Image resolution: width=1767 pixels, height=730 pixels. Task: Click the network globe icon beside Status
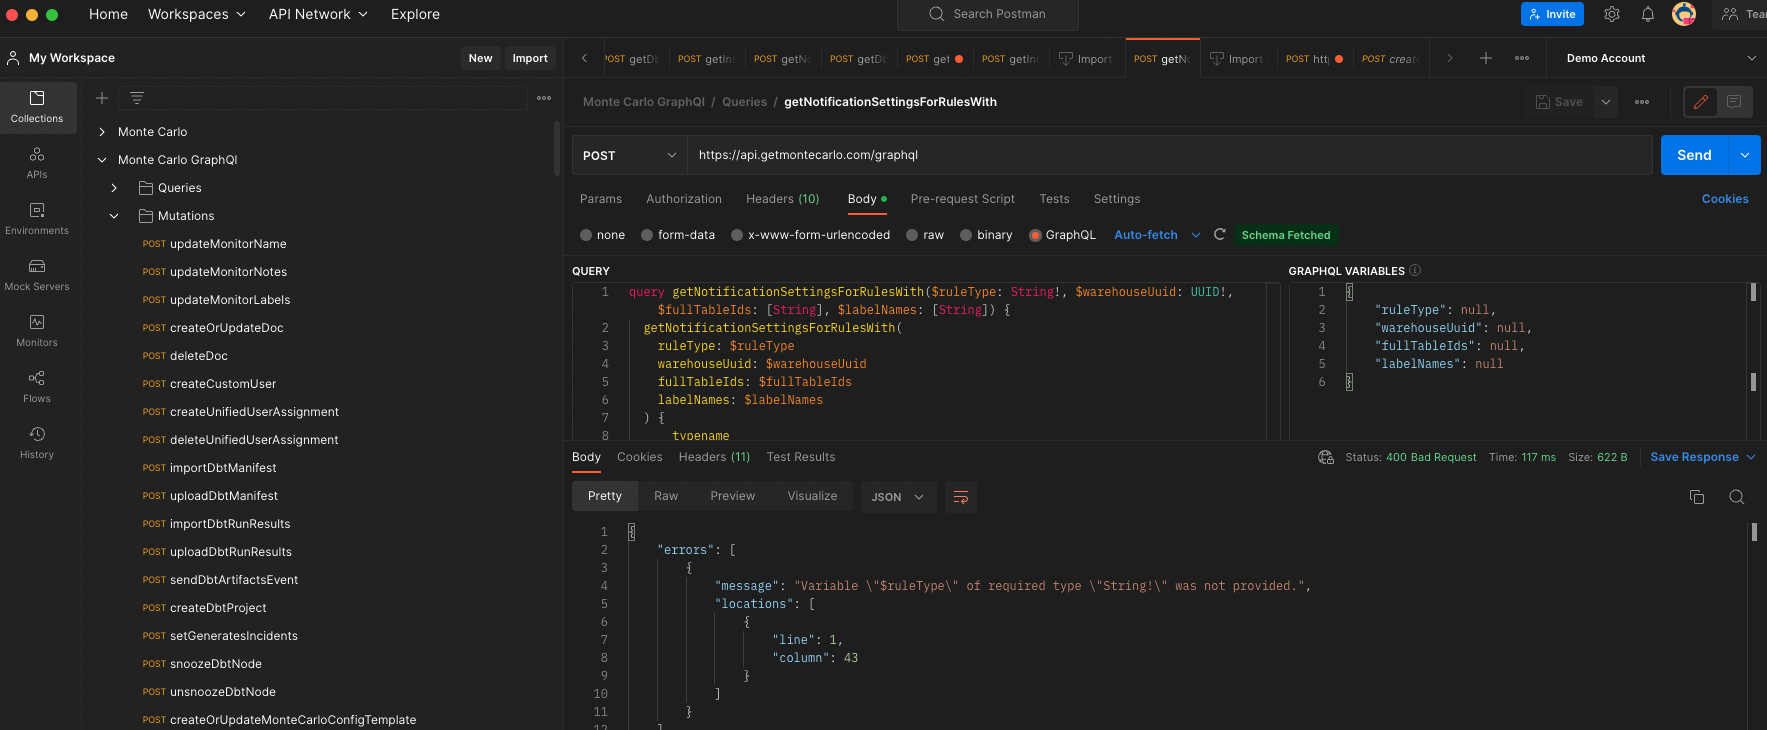coord(1326,457)
